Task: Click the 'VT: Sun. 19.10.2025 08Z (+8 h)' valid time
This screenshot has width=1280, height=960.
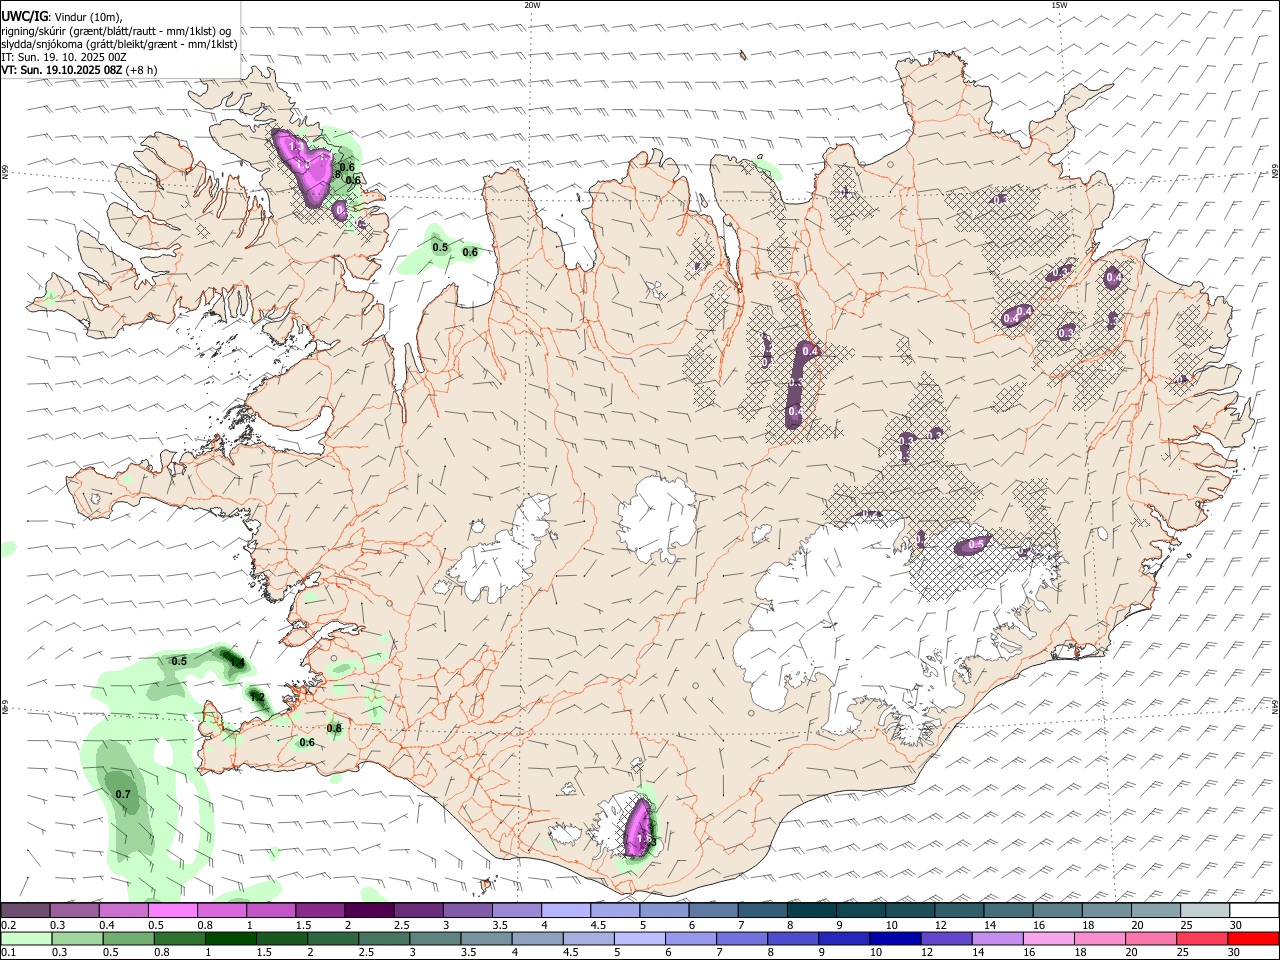Action: click(x=78, y=70)
